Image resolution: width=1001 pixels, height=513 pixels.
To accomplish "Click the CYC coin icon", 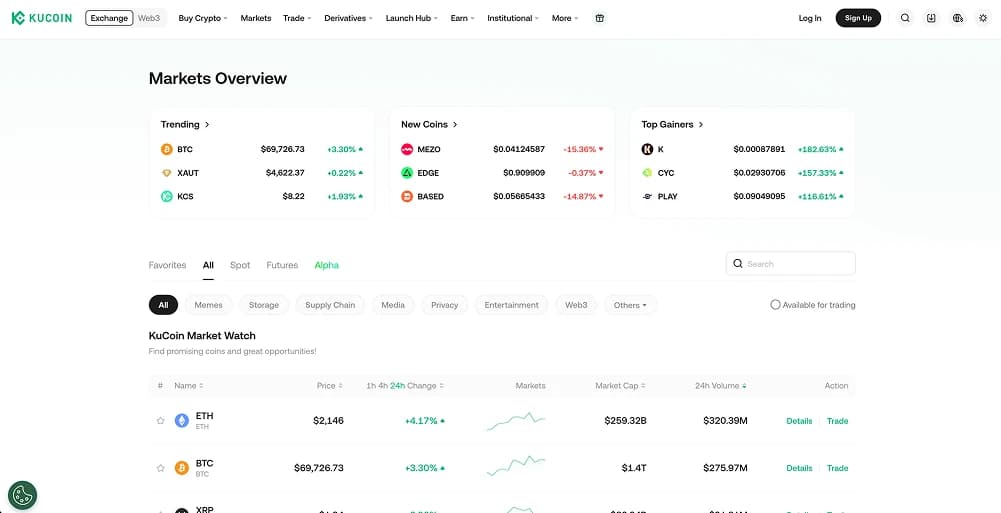I will 647,173.
